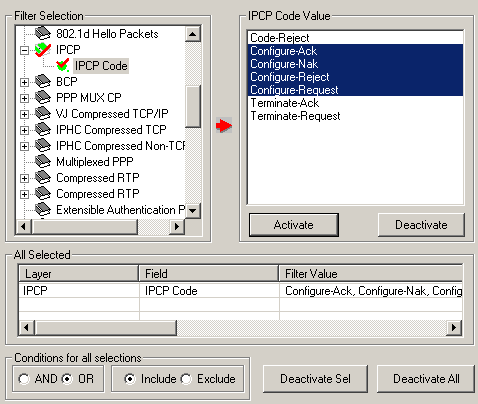The image size is (478, 404).
Task: Click the Extensible Authentication book icon
Action: tap(43, 209)
